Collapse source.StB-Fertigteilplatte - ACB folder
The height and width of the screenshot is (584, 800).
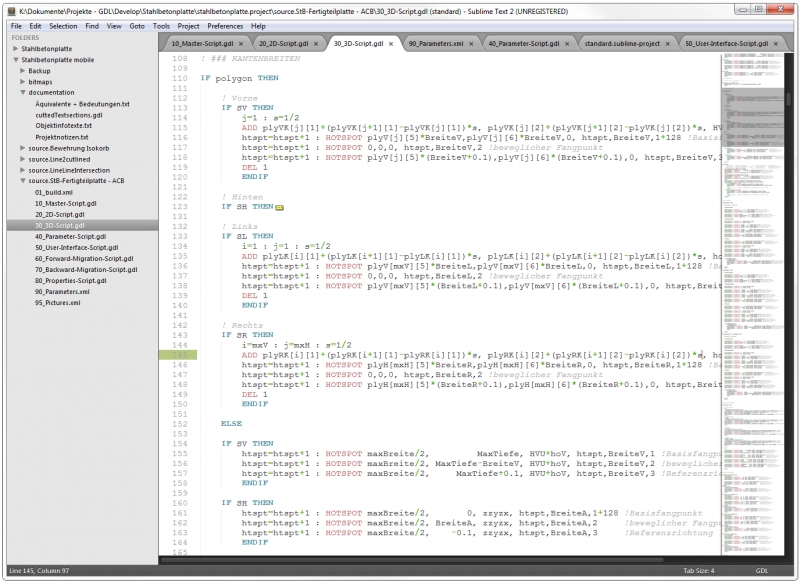(22, 181)
